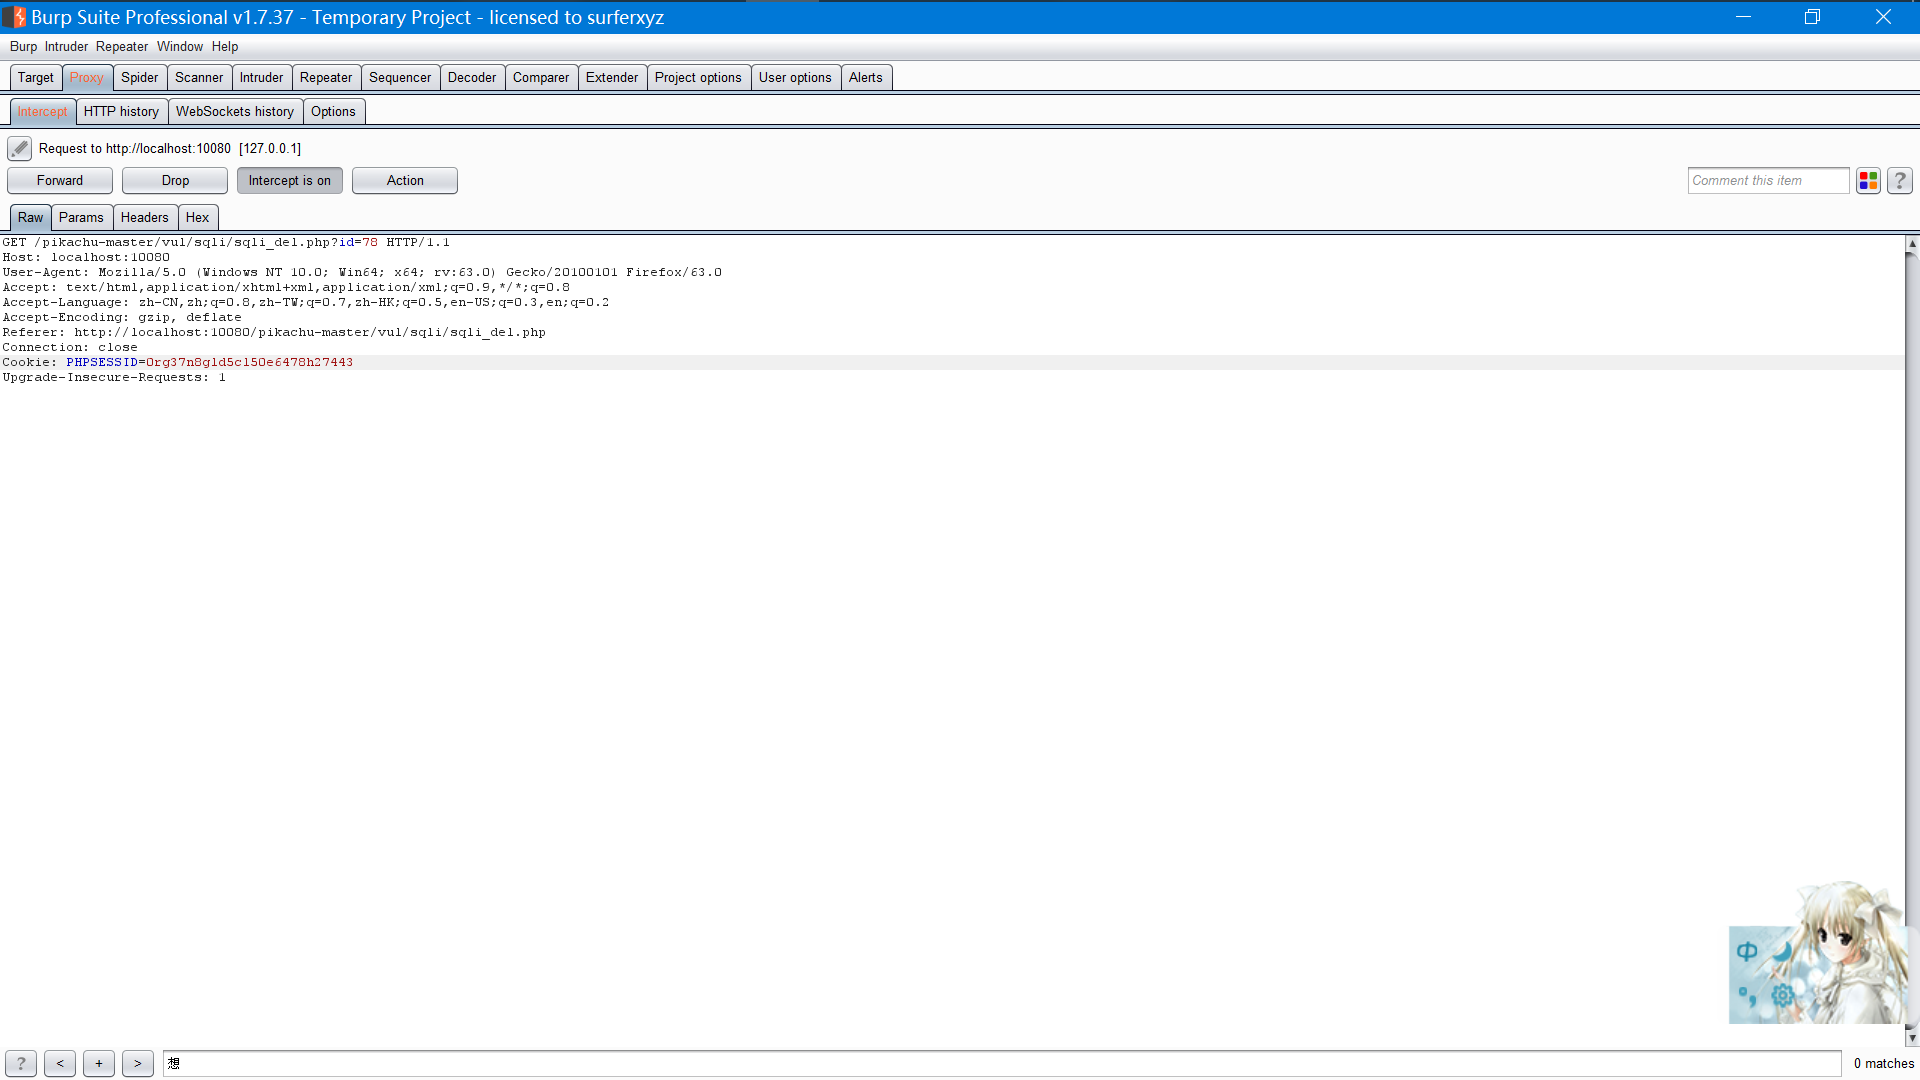Open the Repeater tool tab

[325, 78]
